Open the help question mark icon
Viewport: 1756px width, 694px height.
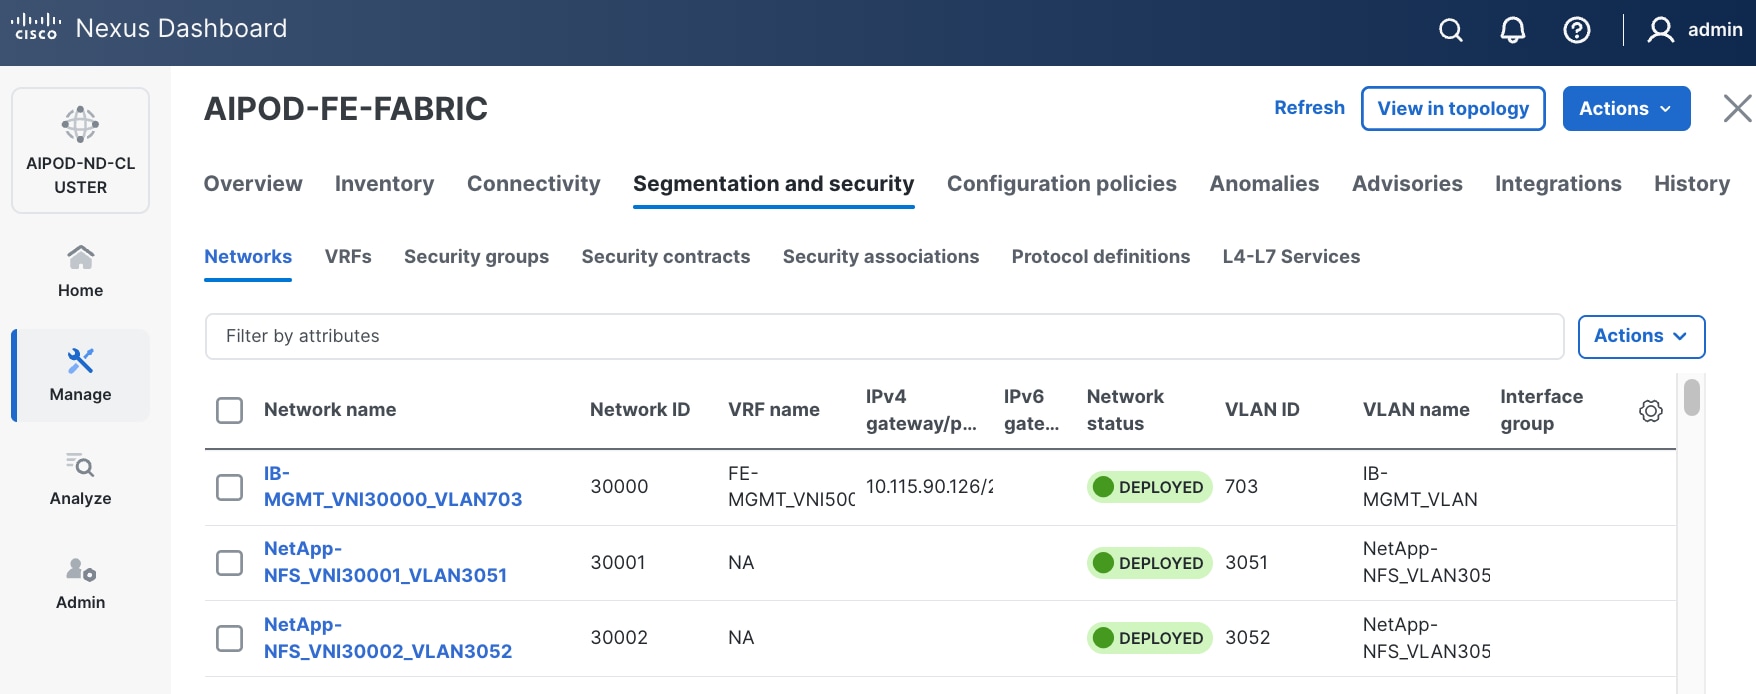pyautogui.click(x=1576, y=31)
